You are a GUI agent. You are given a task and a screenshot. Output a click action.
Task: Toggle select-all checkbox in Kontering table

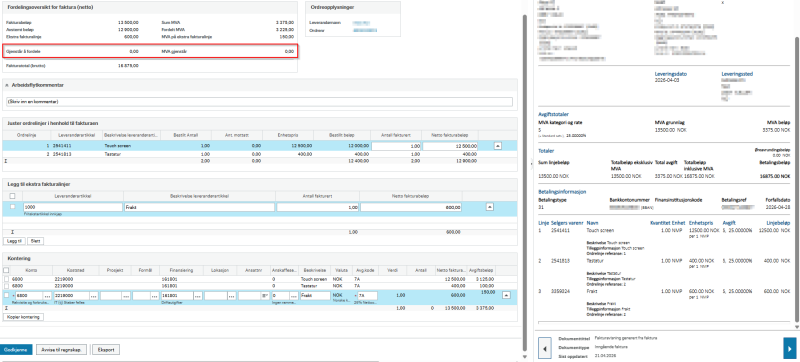pyautogui.click(x=6, y=270)
